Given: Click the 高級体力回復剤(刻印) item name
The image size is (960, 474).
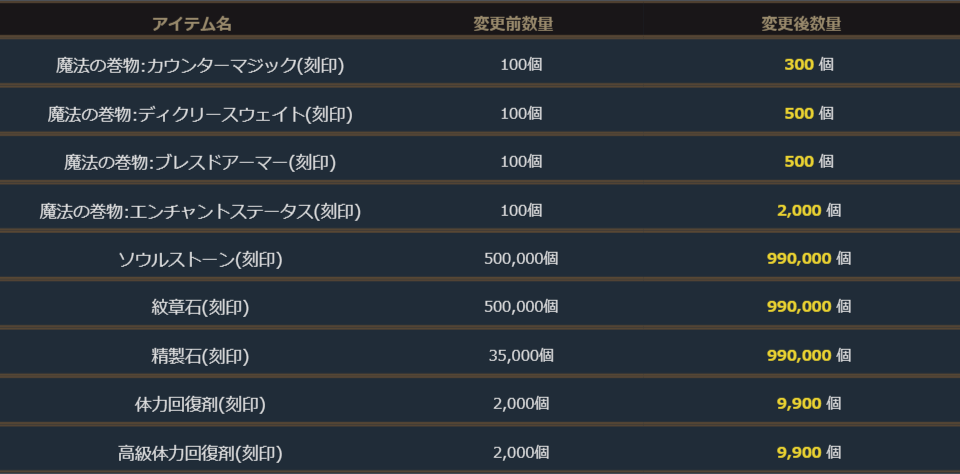Looking at the screenshot, I should point(200,453).
